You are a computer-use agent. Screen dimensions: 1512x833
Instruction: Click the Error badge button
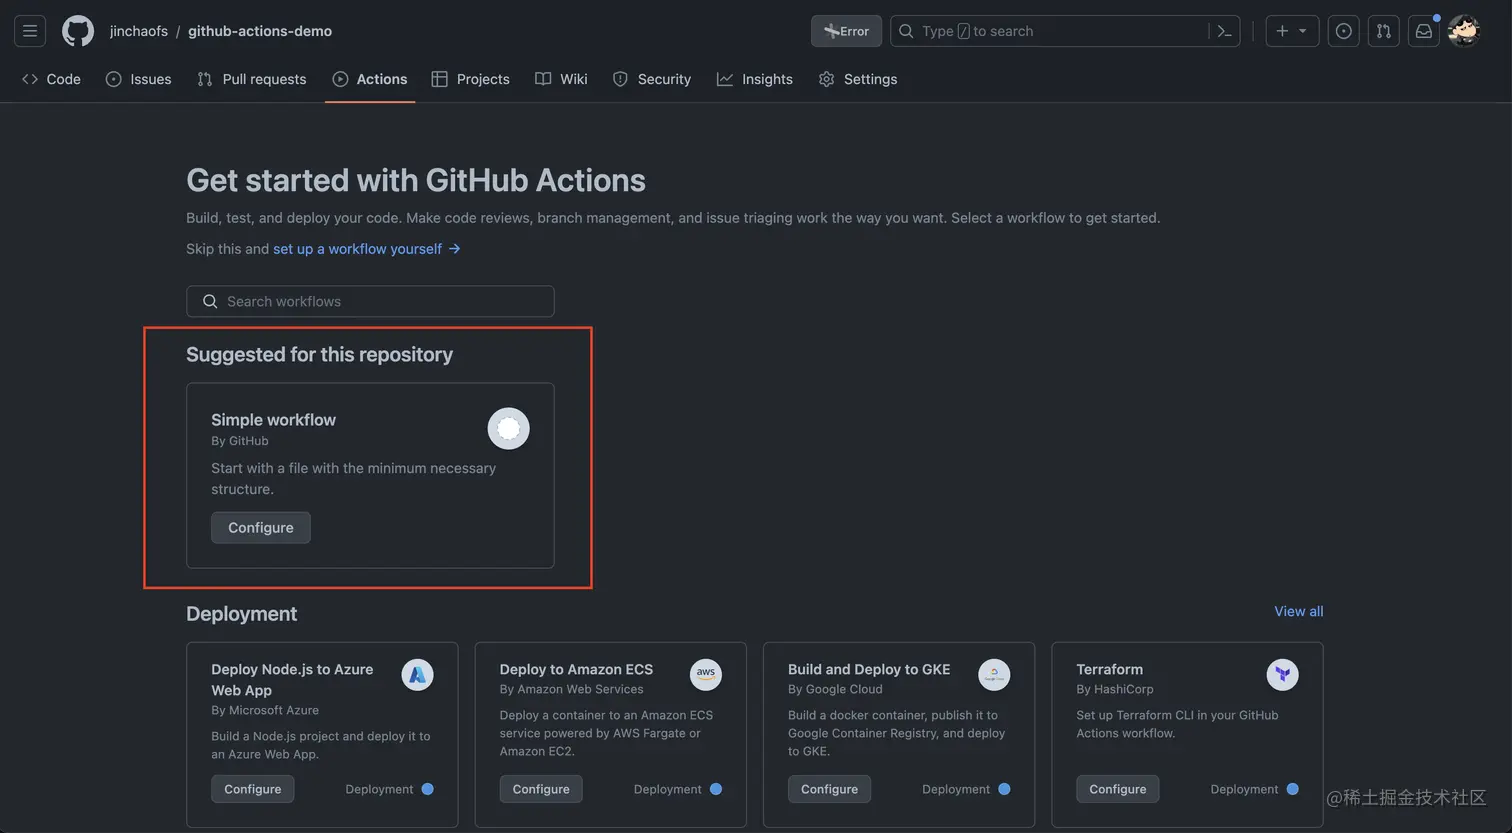[x=846, y=31]
